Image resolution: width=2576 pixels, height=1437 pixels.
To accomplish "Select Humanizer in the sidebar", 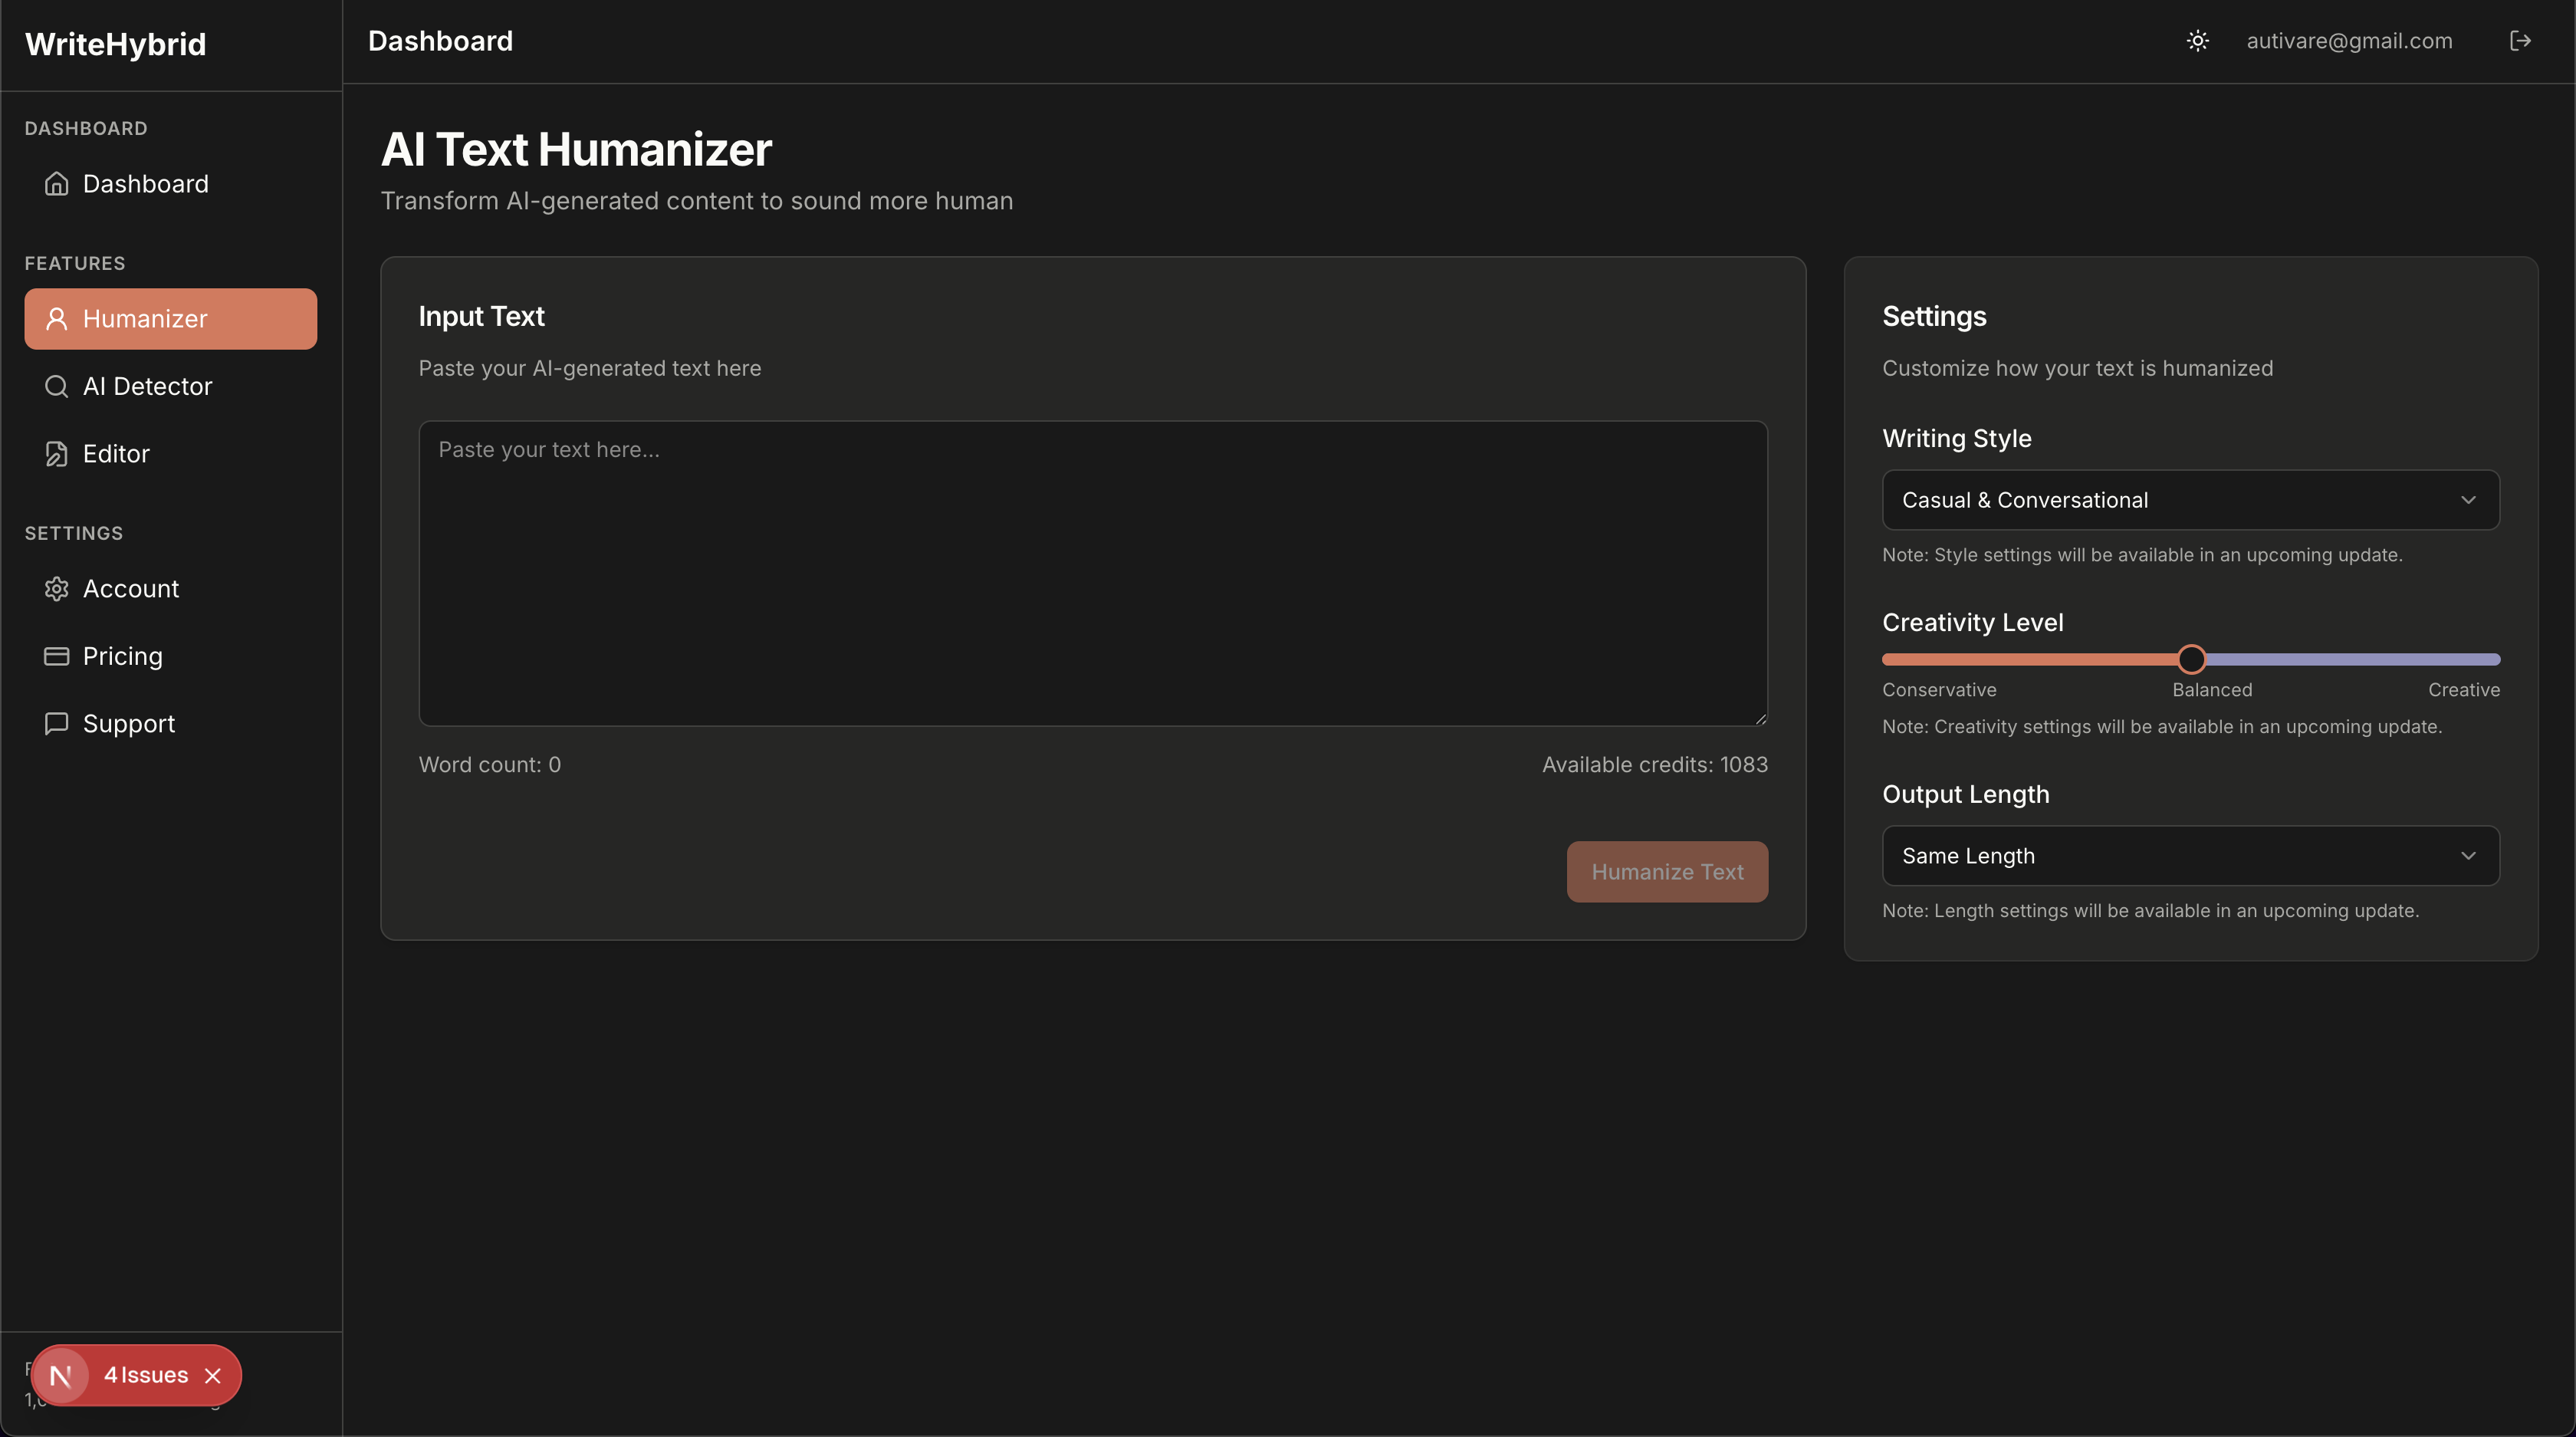I will (171, 319).
